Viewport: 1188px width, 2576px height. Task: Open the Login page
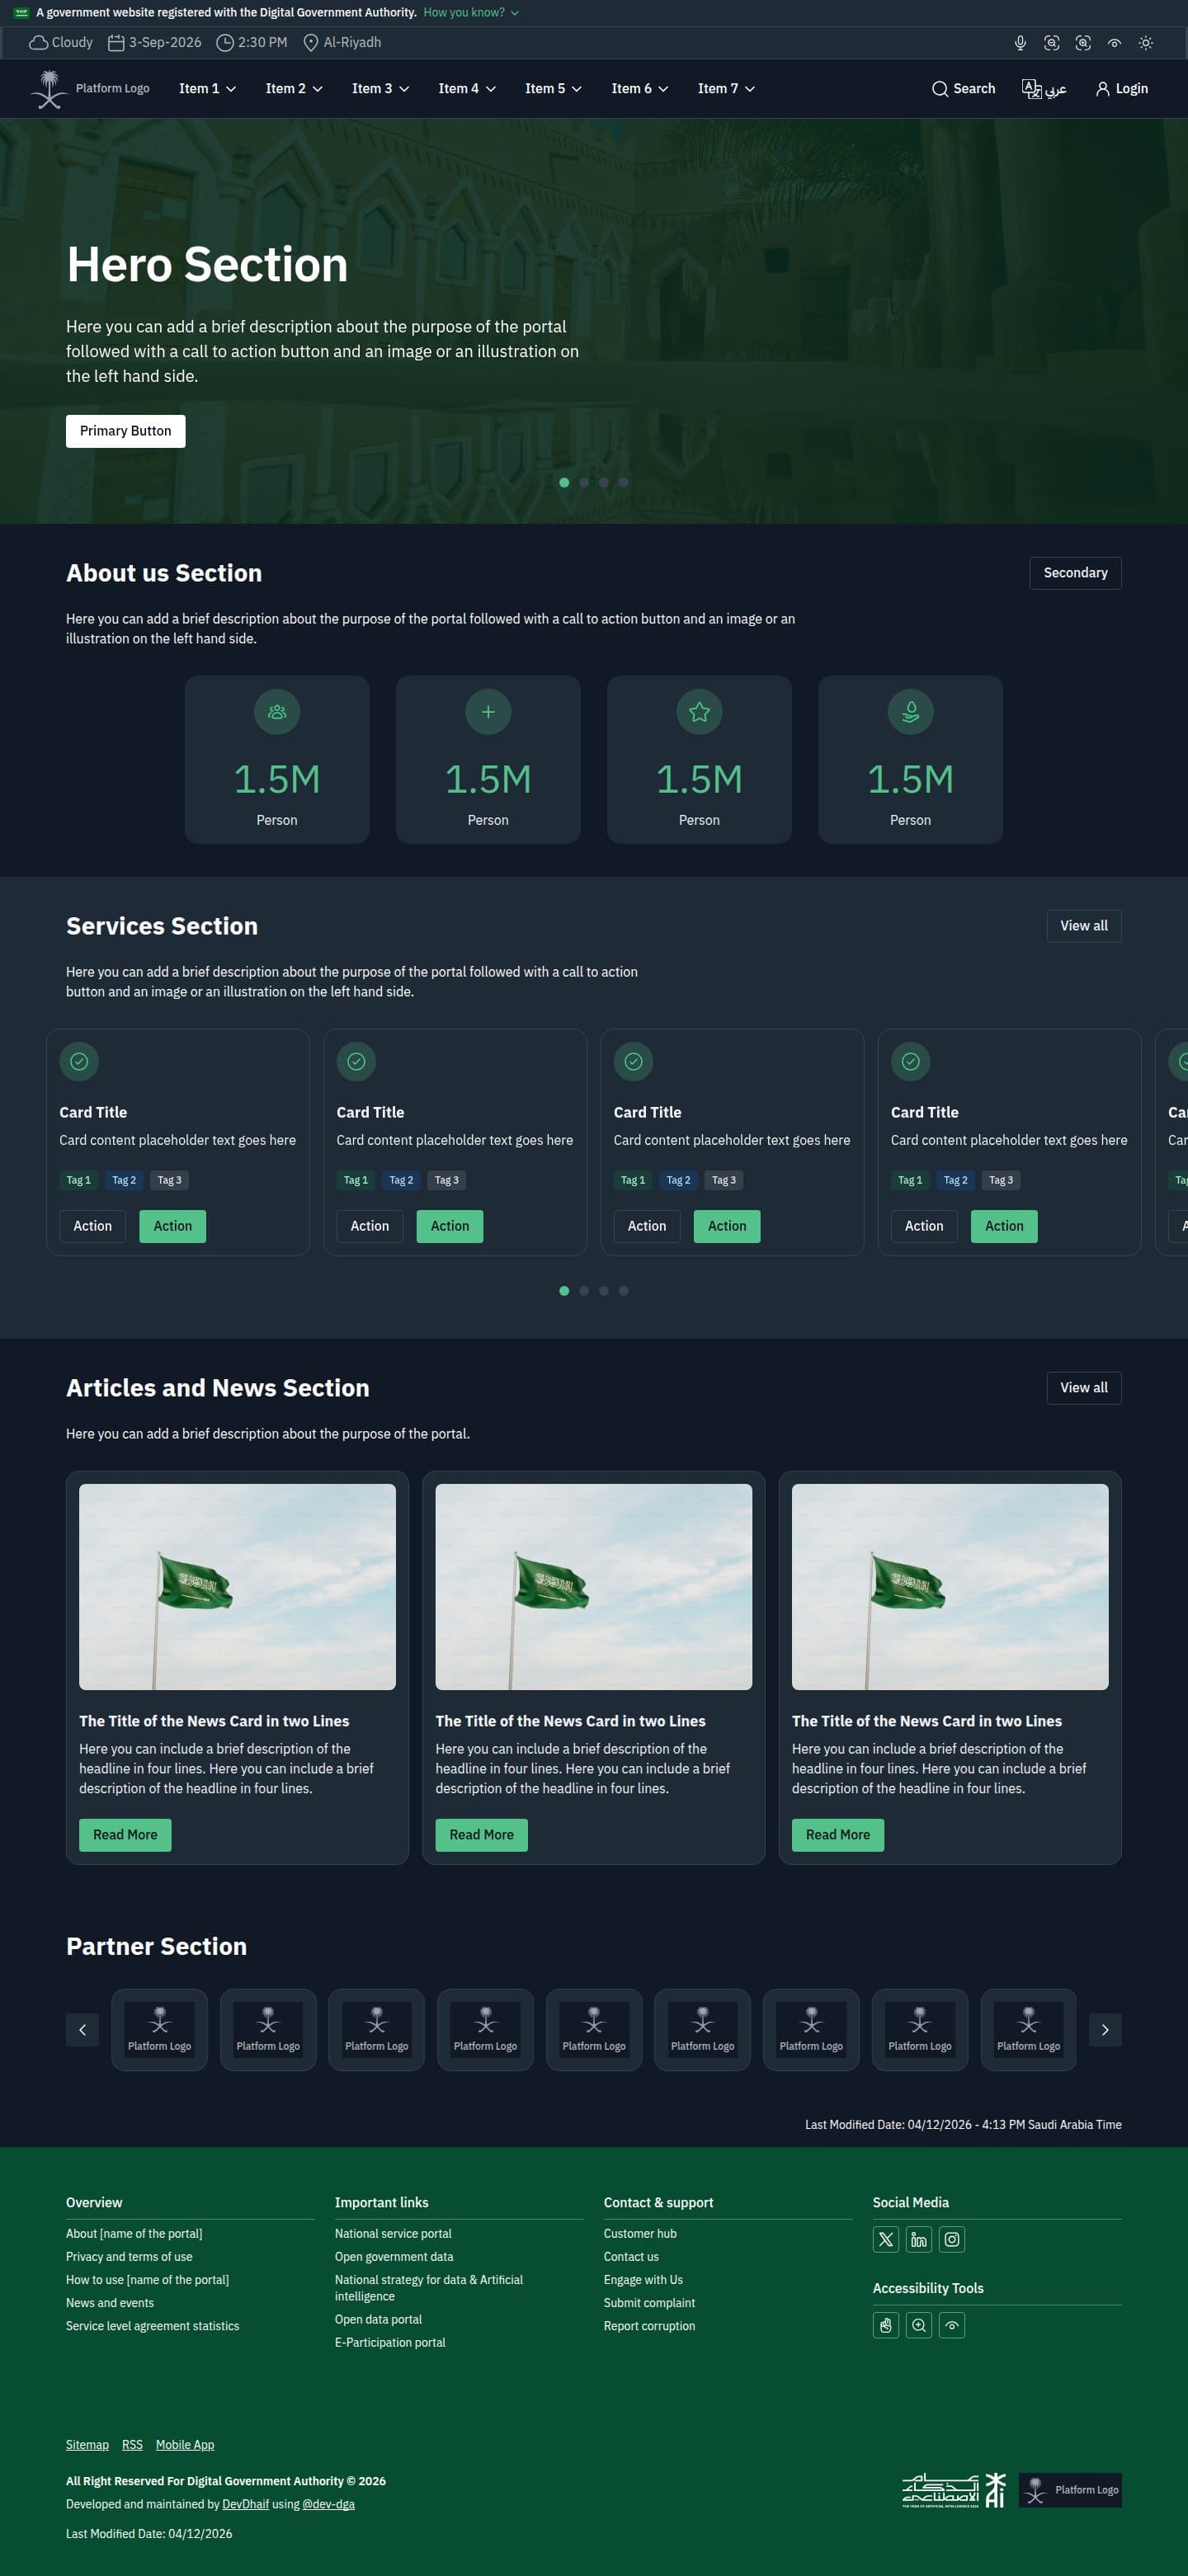[1122, 89]
